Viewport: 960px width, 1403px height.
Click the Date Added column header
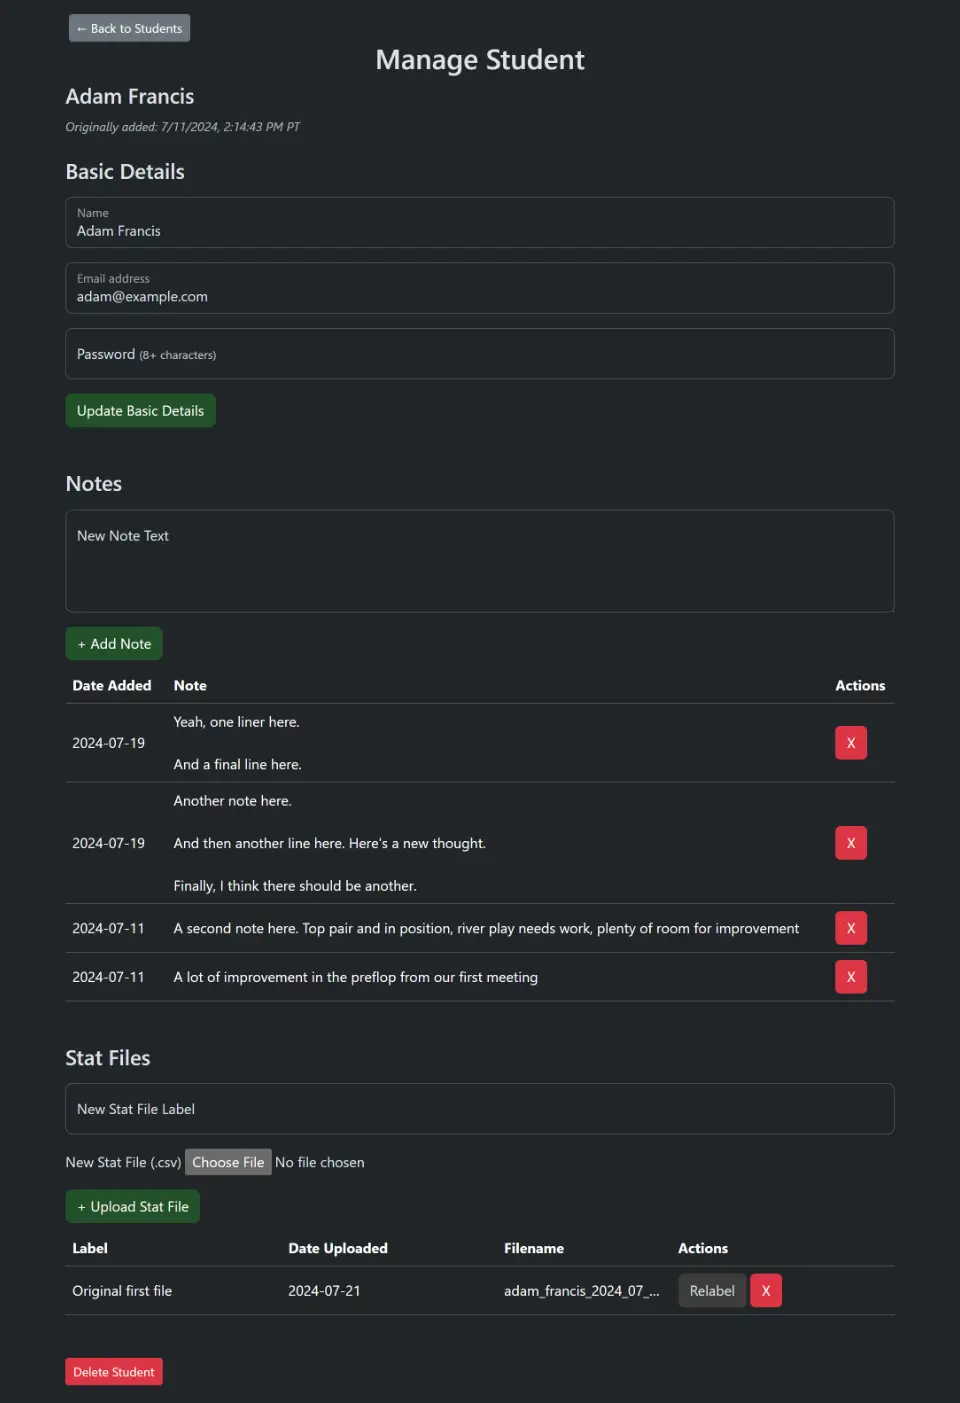click(112, 686)
